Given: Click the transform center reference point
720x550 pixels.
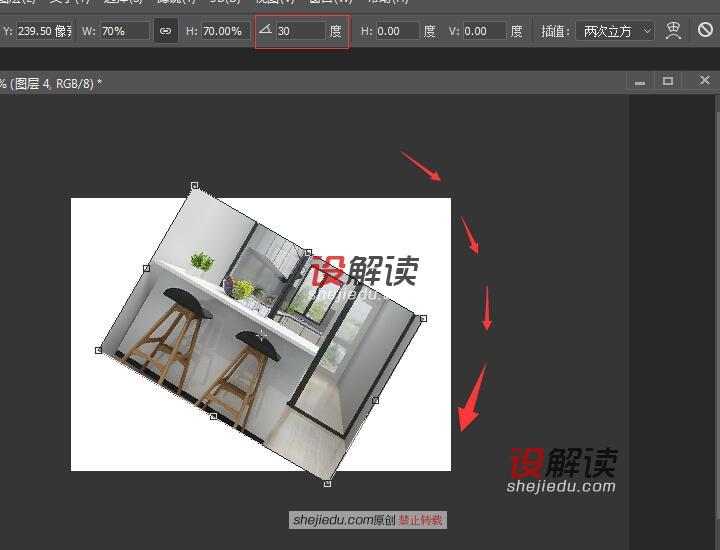Looking at the screenshot, I should click(x=261, y=335).
